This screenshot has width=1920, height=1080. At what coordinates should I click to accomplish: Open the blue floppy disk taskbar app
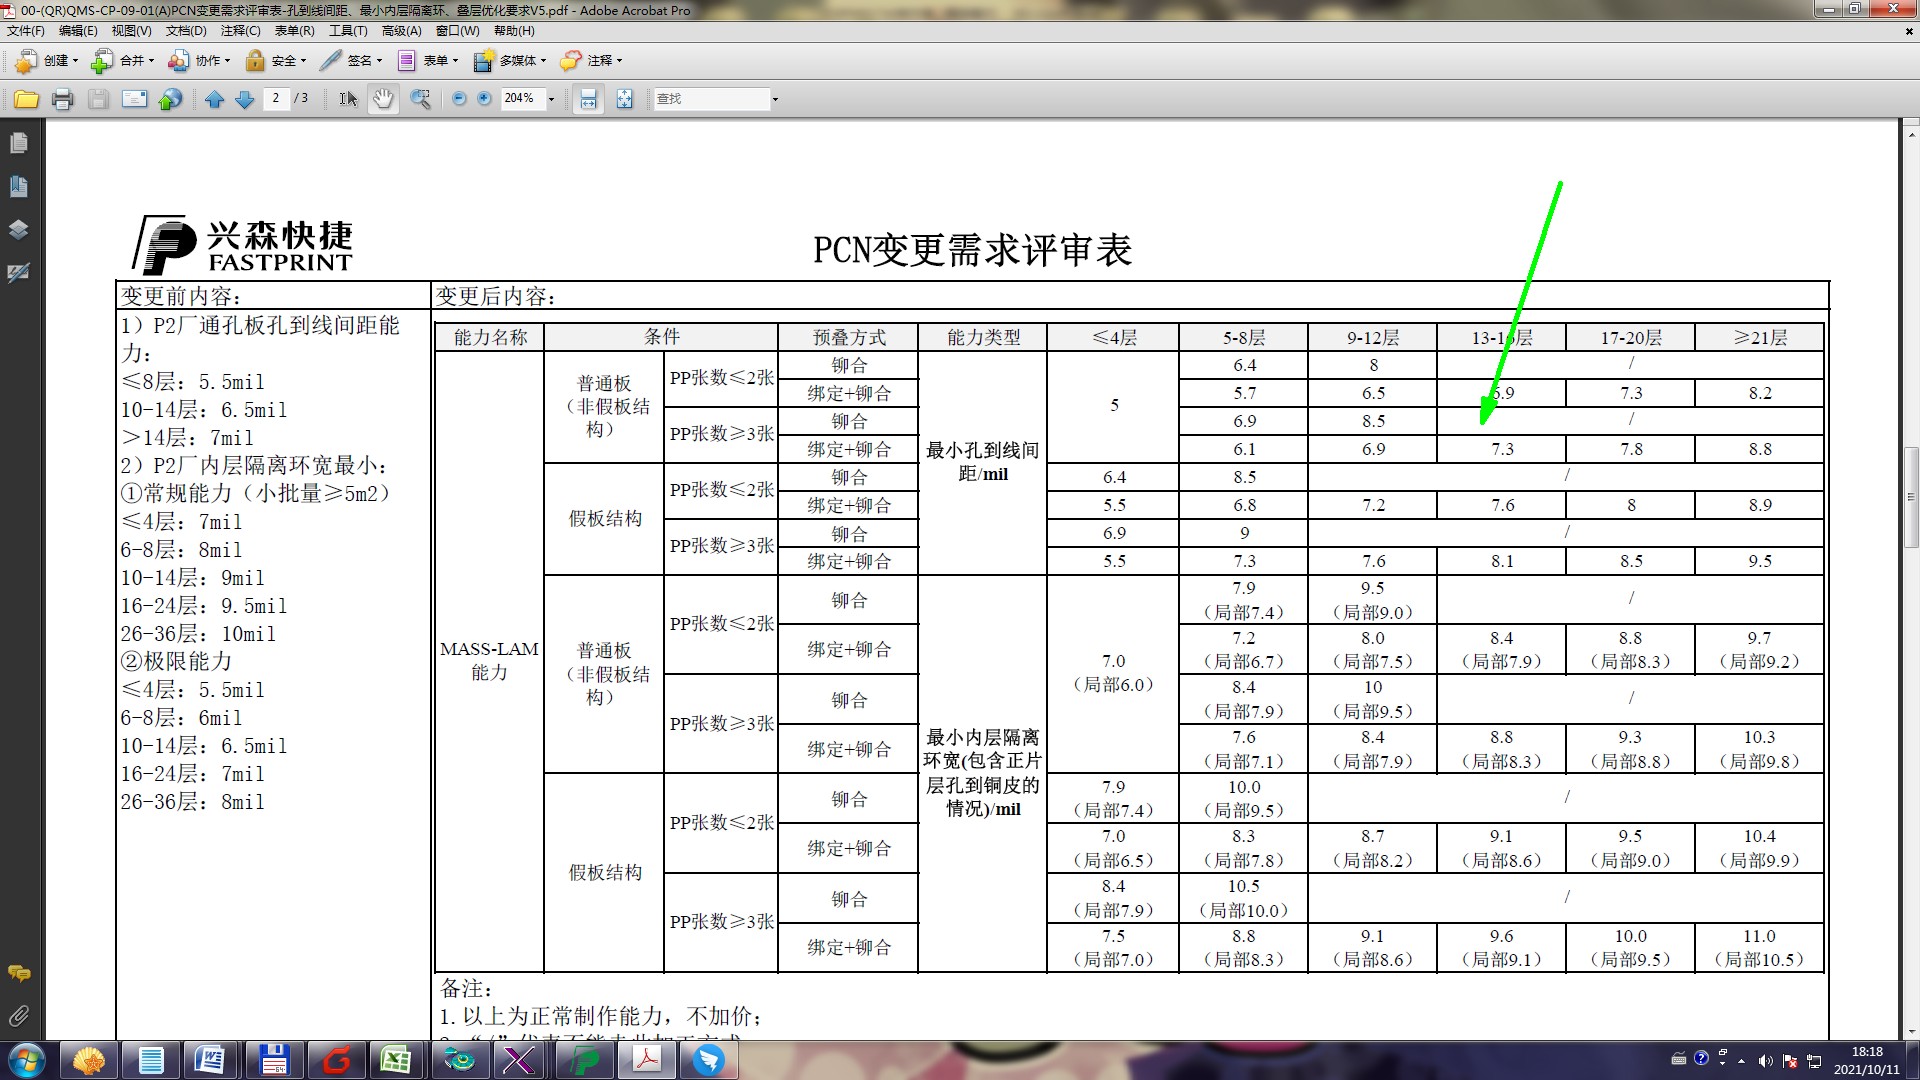[x=272, y=1060]
